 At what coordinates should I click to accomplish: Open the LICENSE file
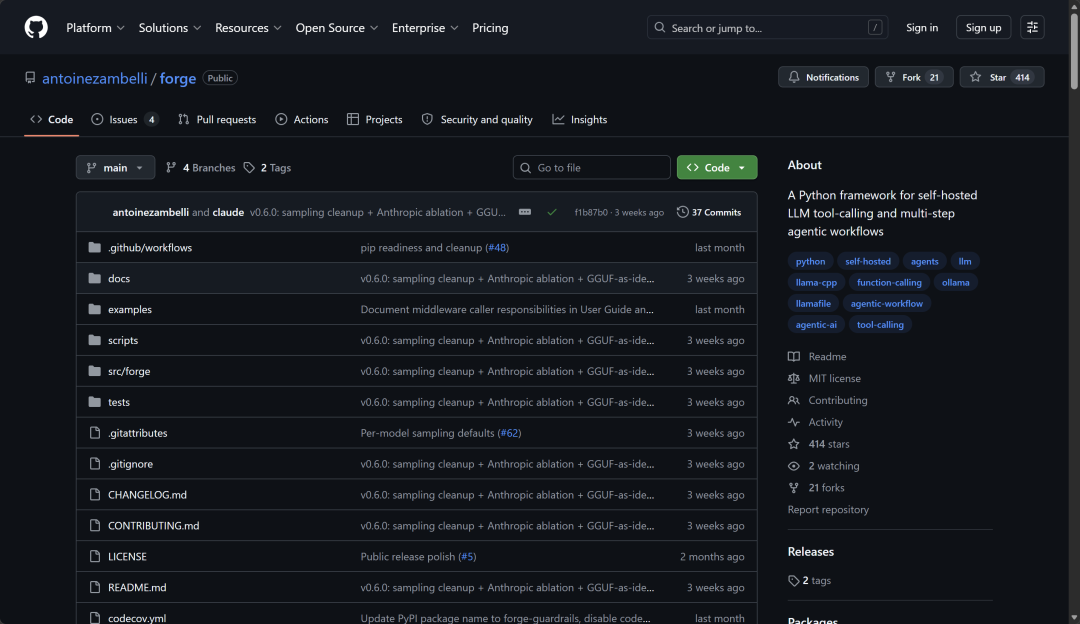coord(127,557)
